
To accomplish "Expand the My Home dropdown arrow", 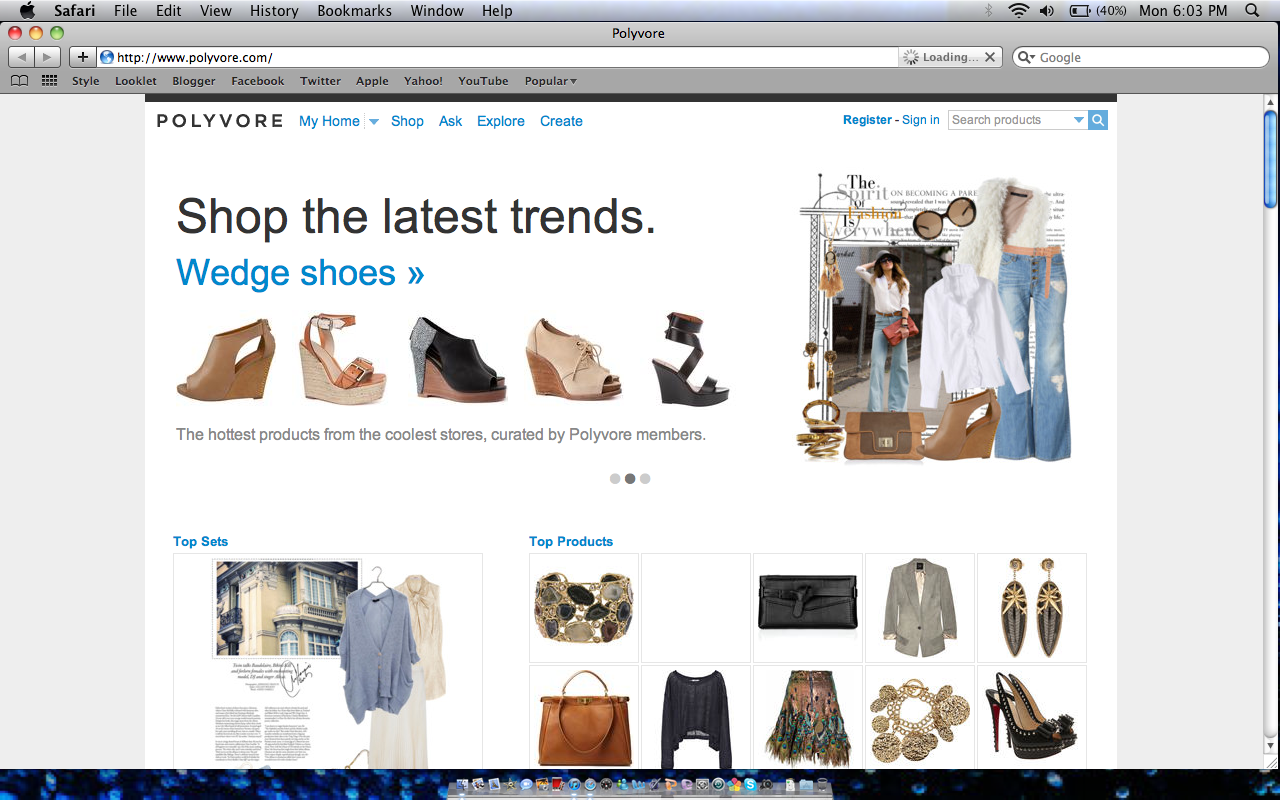I will click(373, 121).
